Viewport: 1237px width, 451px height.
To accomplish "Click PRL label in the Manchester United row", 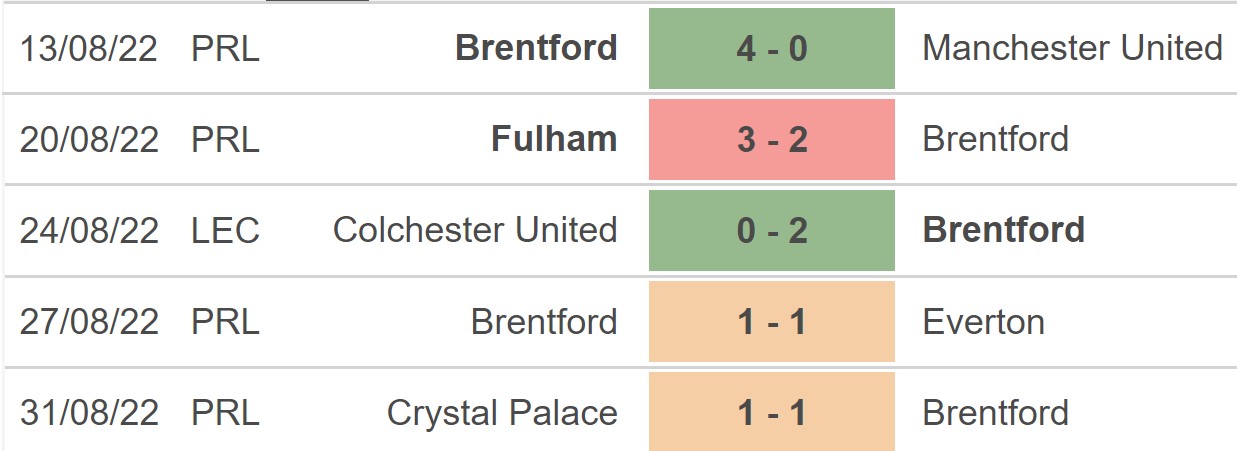I will [225, 48].
